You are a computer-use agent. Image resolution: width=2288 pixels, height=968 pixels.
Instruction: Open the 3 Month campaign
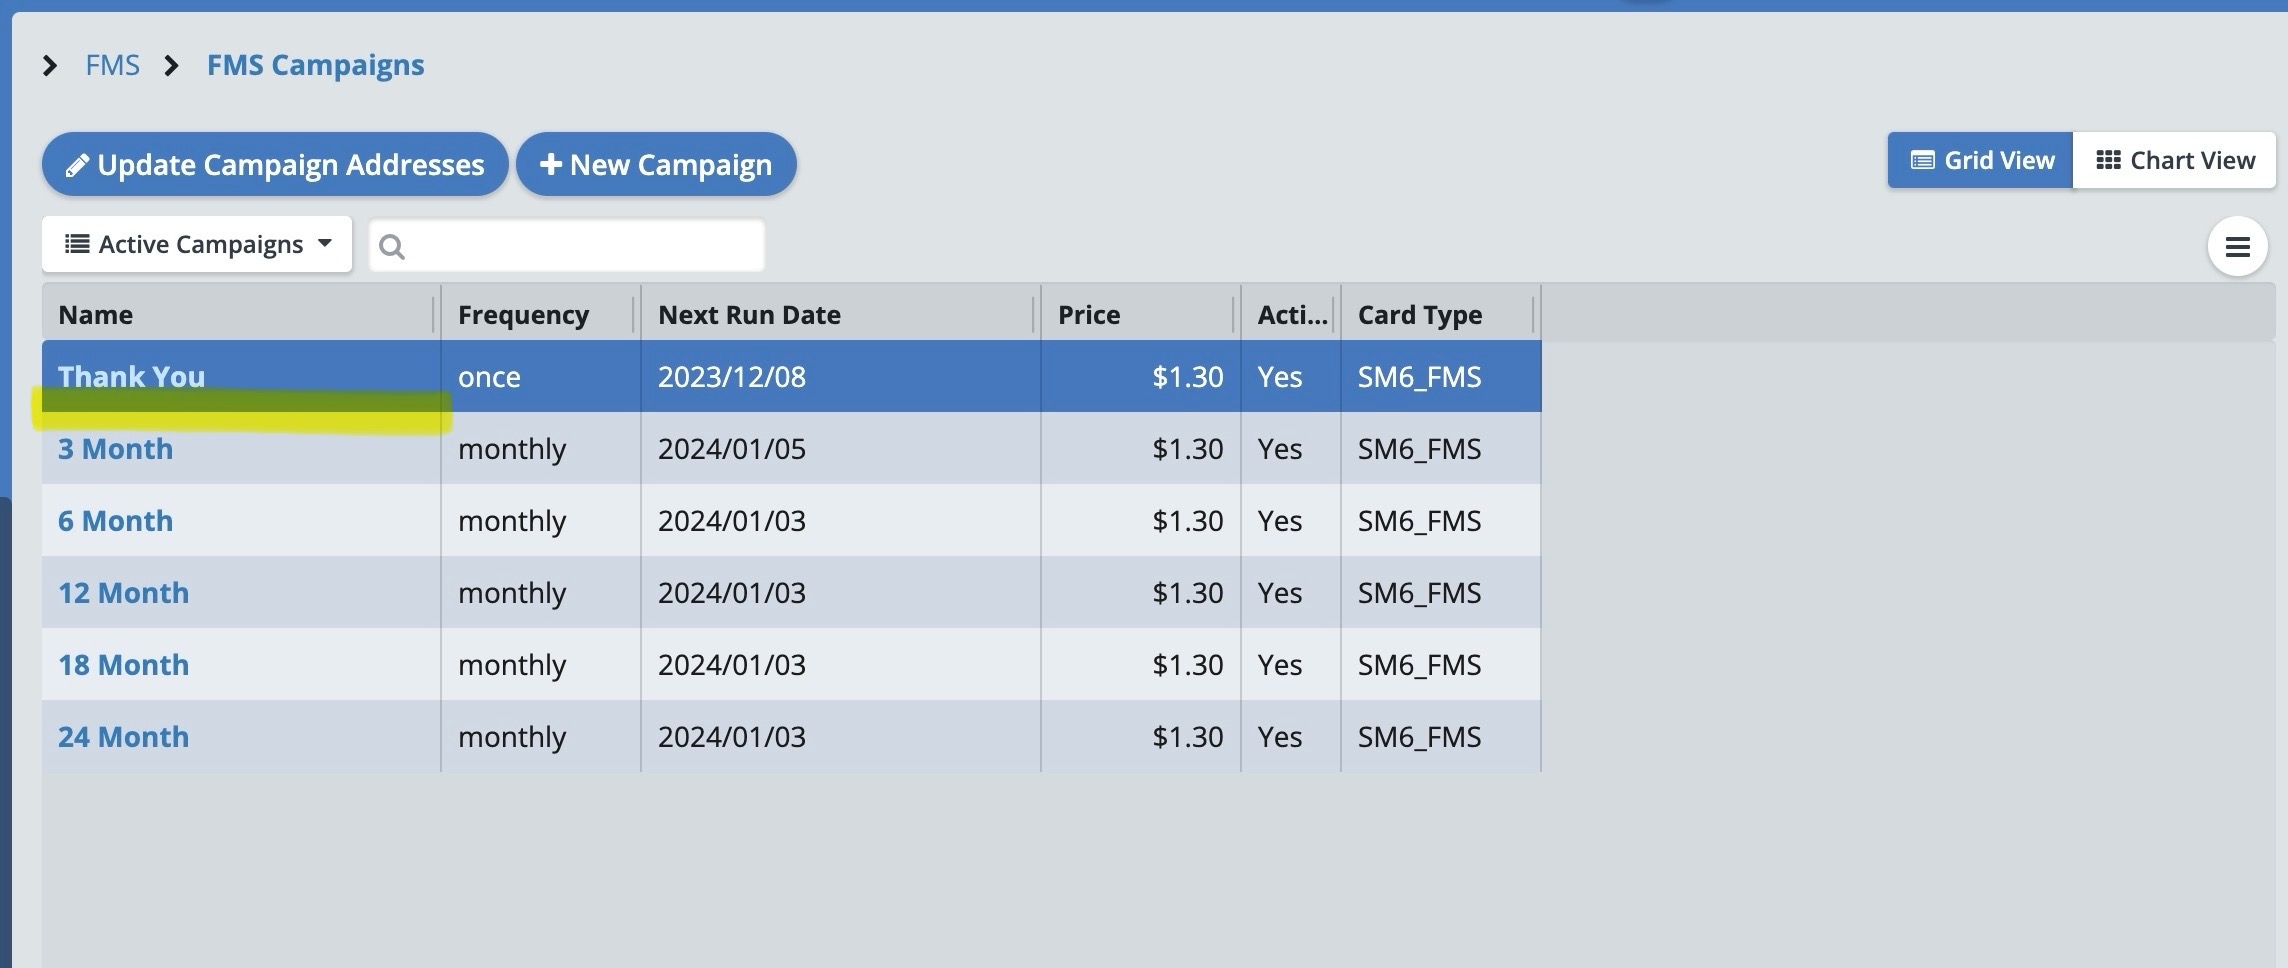coord(115,449)
